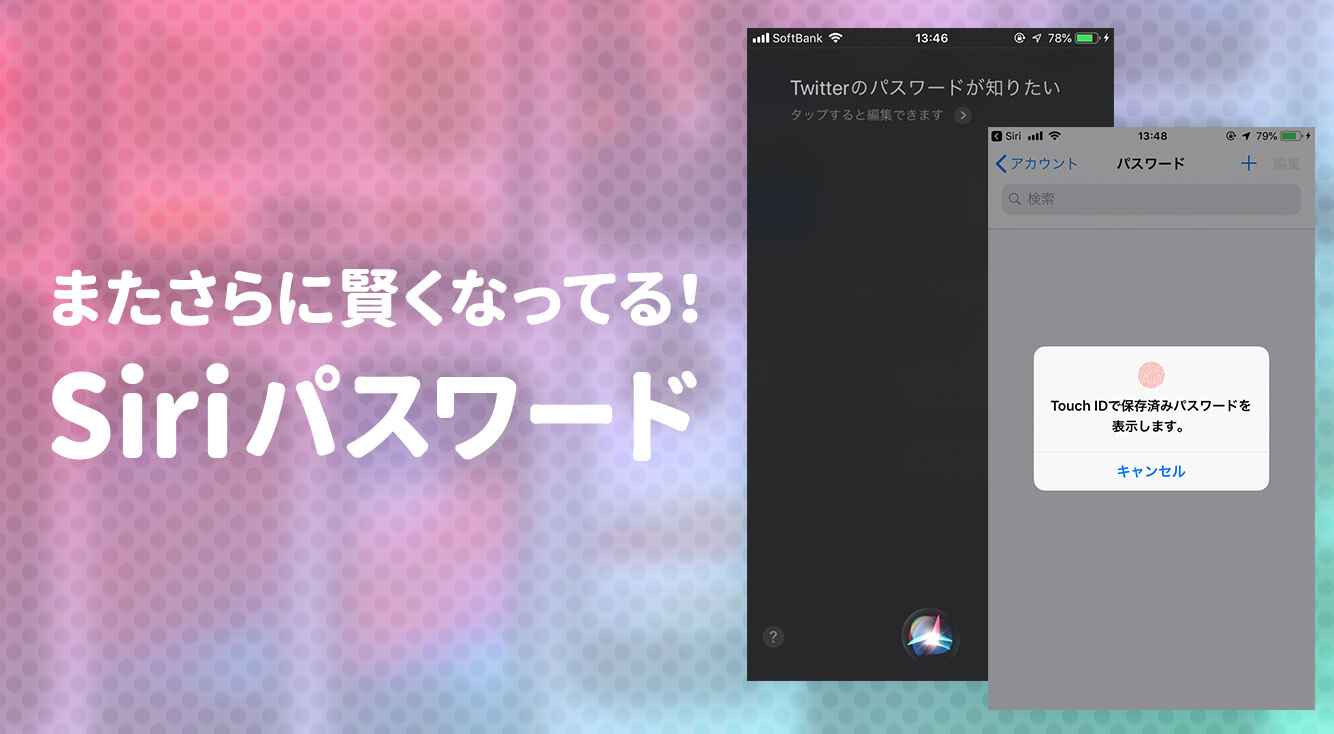Tap Wi-Fi icon in Siri screen status bar
This screenshot has height=734, width=1334.
[836, 38]
